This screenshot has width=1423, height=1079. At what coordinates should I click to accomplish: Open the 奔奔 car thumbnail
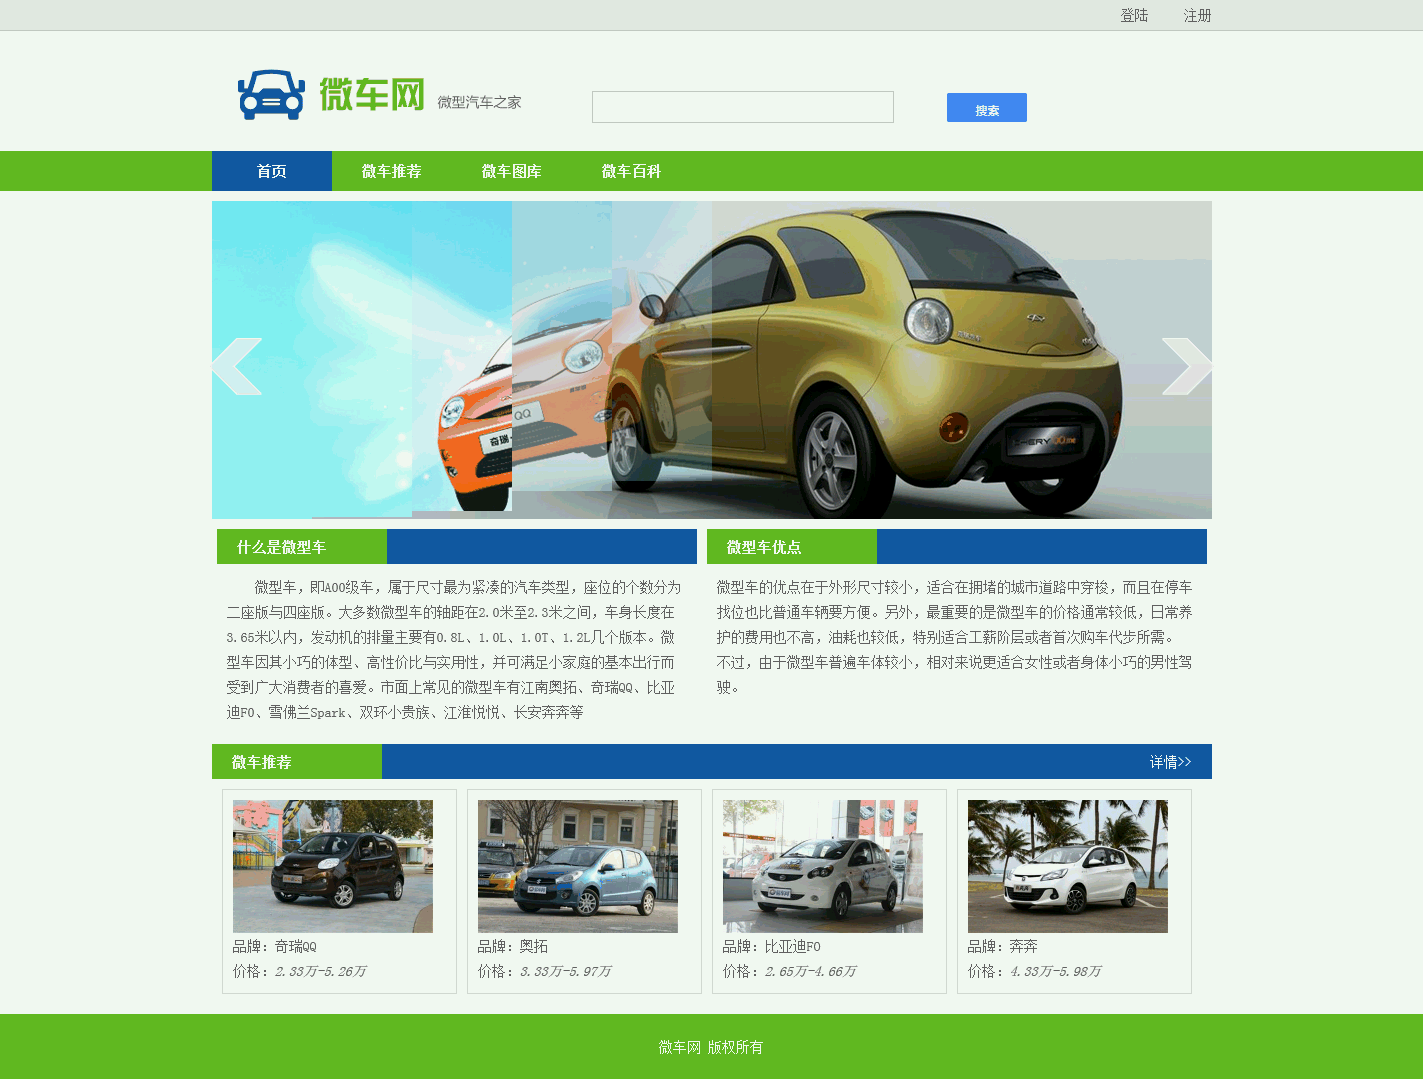tap(1068, 866)
